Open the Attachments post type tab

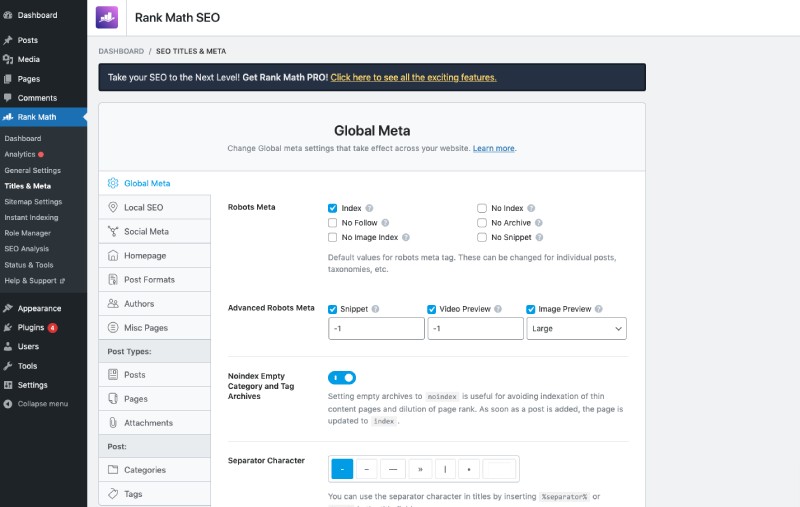coord(155,422)
